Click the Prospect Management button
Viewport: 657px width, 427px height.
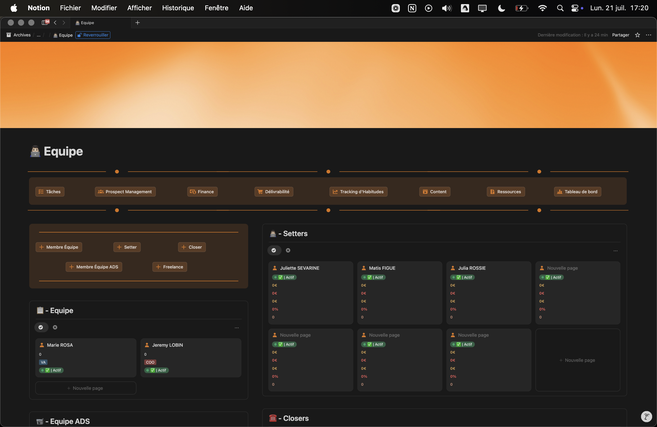tap(125, 191)
